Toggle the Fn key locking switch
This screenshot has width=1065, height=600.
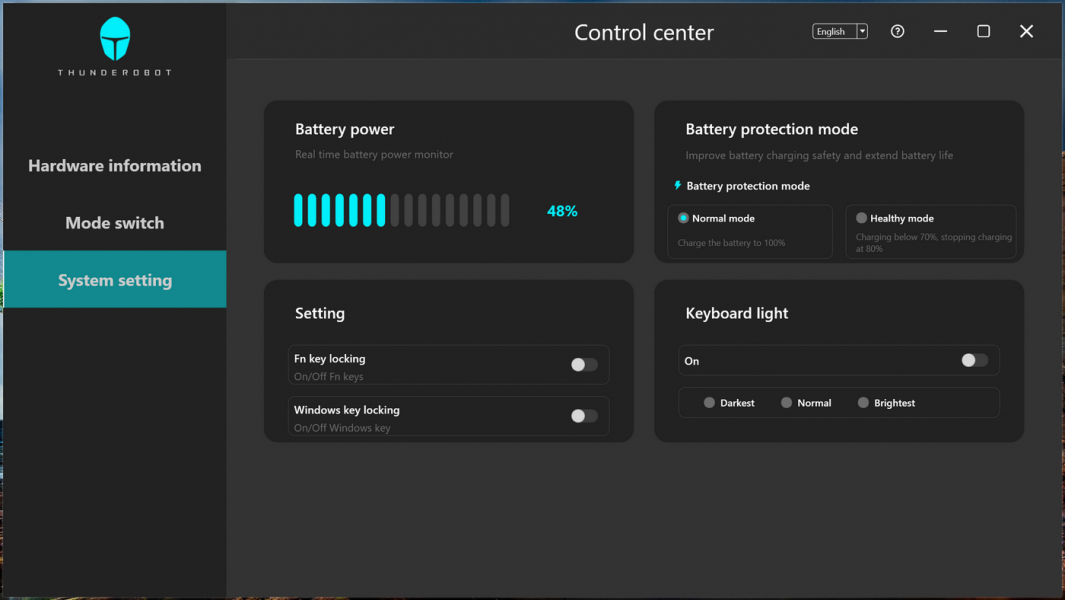click(x=584, y=365)
